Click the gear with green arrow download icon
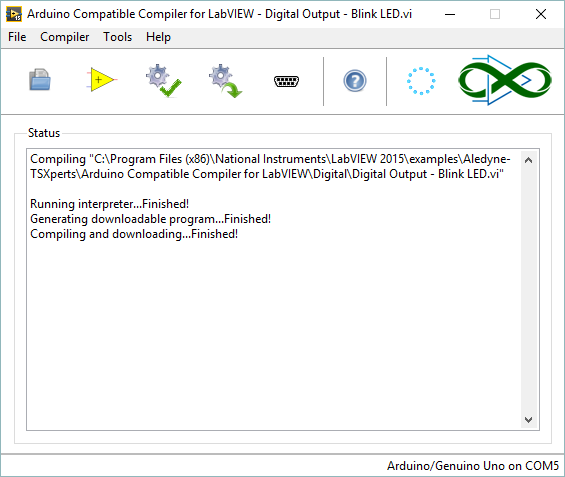This screenshot has width=565, height=477. tap(226, 81)
